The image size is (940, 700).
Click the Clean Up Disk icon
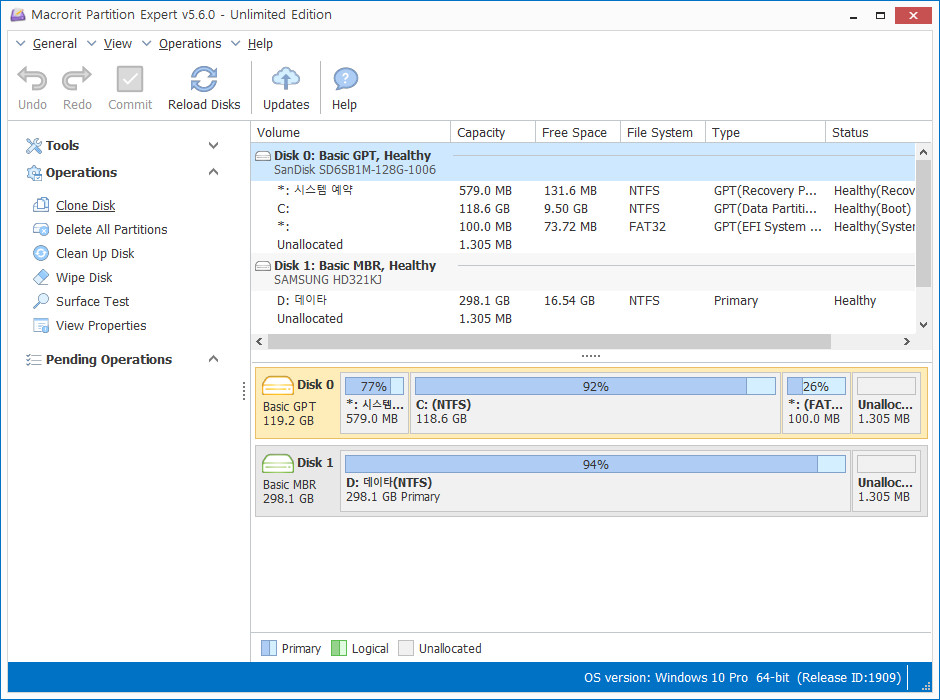point(41,253)
